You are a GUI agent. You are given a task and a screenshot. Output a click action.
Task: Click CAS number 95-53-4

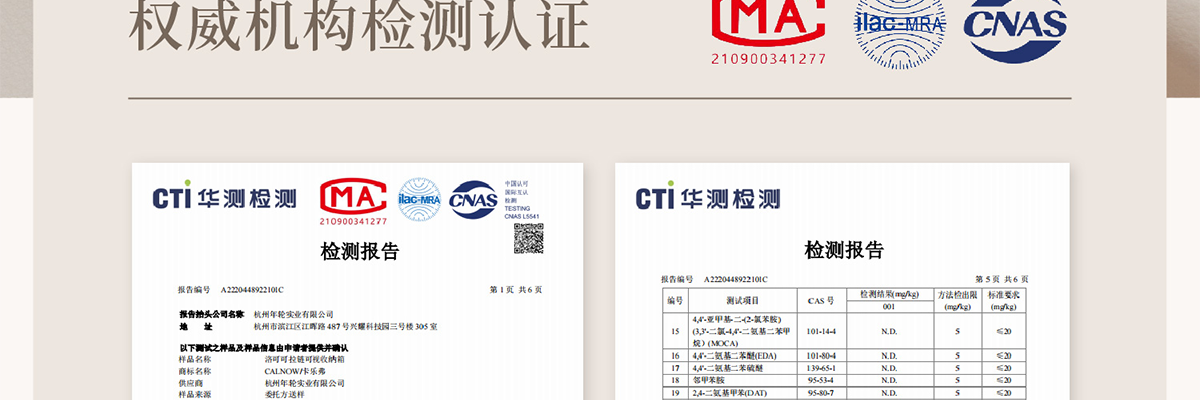821,381
